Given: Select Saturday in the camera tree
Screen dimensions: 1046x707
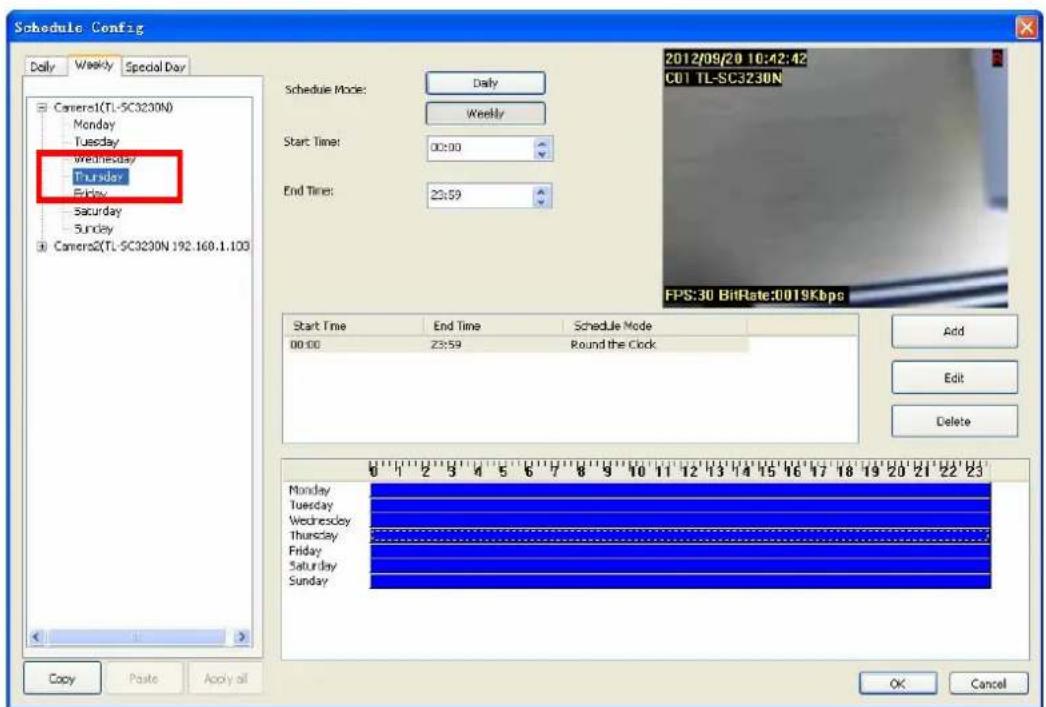Looking at the screenshot, I should 97,211.
